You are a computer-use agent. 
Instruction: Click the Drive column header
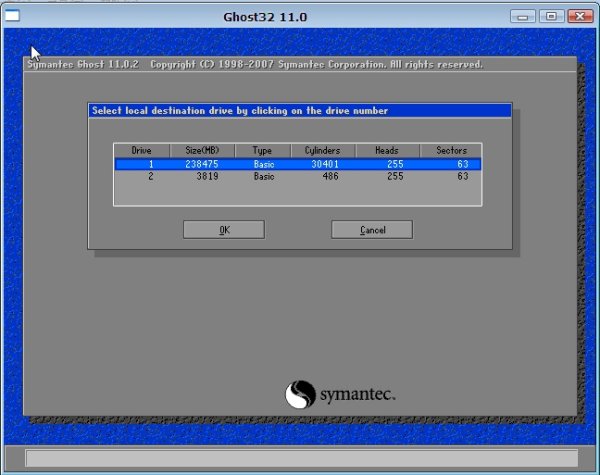click(141, 150)
